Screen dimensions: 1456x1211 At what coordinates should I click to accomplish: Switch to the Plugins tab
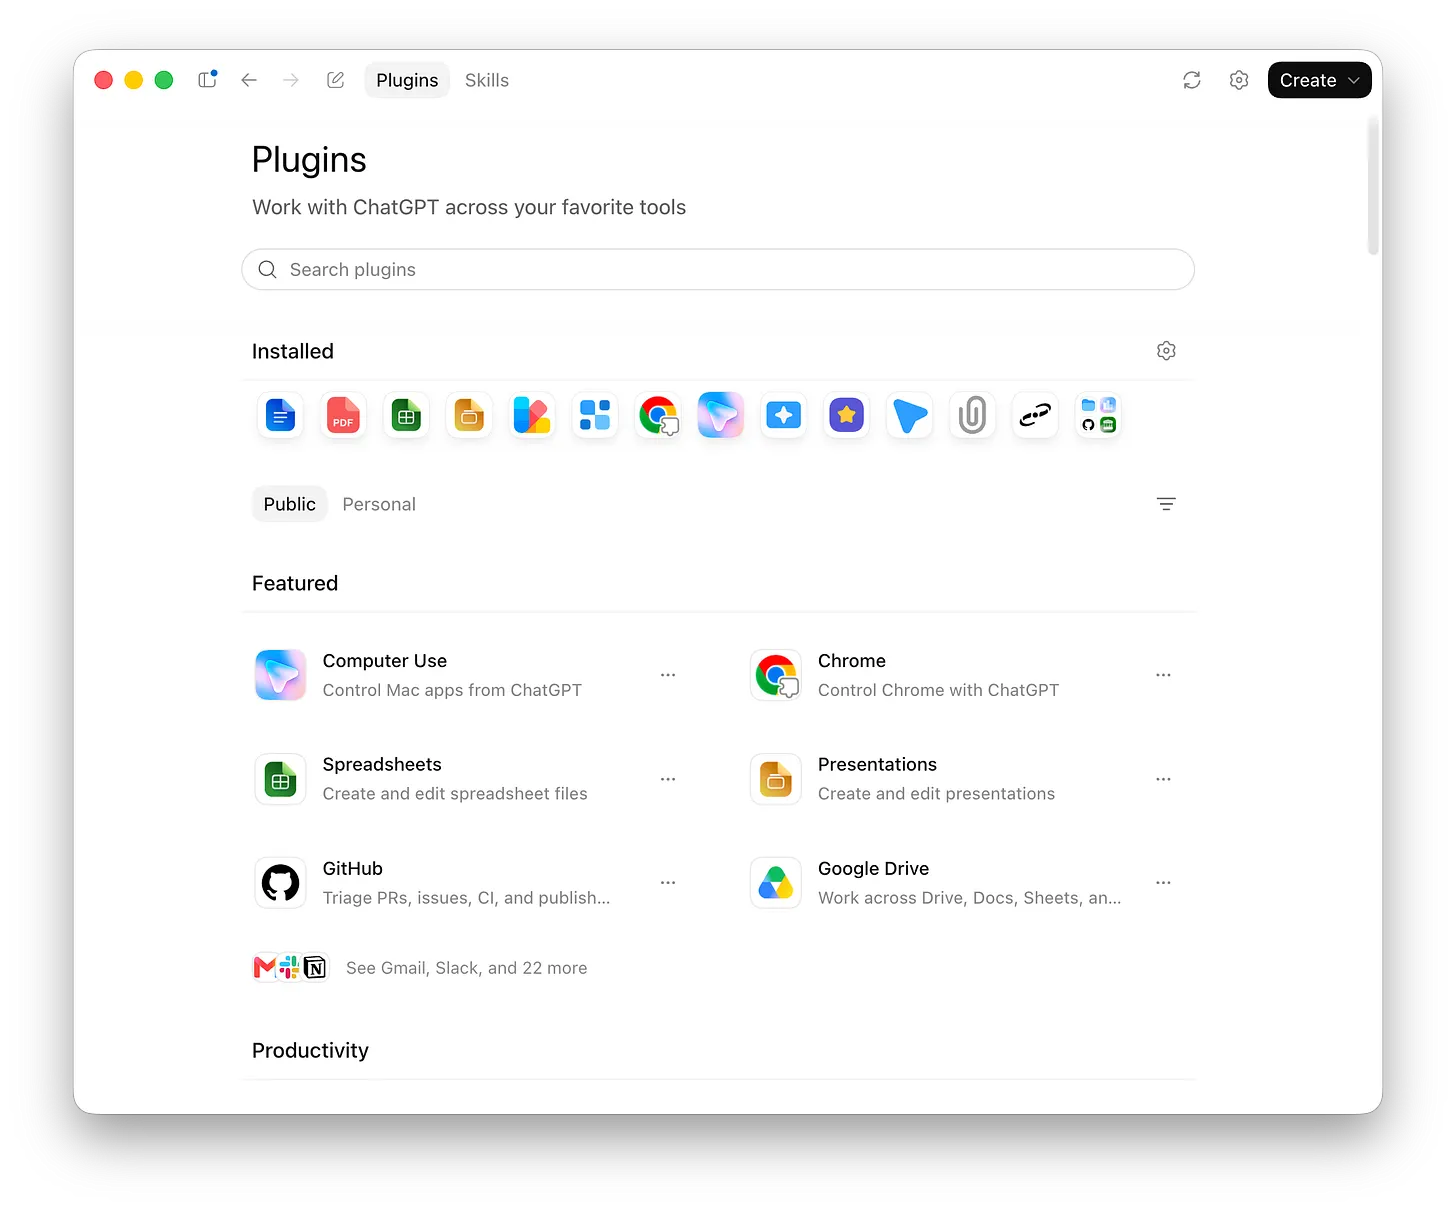click(x=407, y=80)
